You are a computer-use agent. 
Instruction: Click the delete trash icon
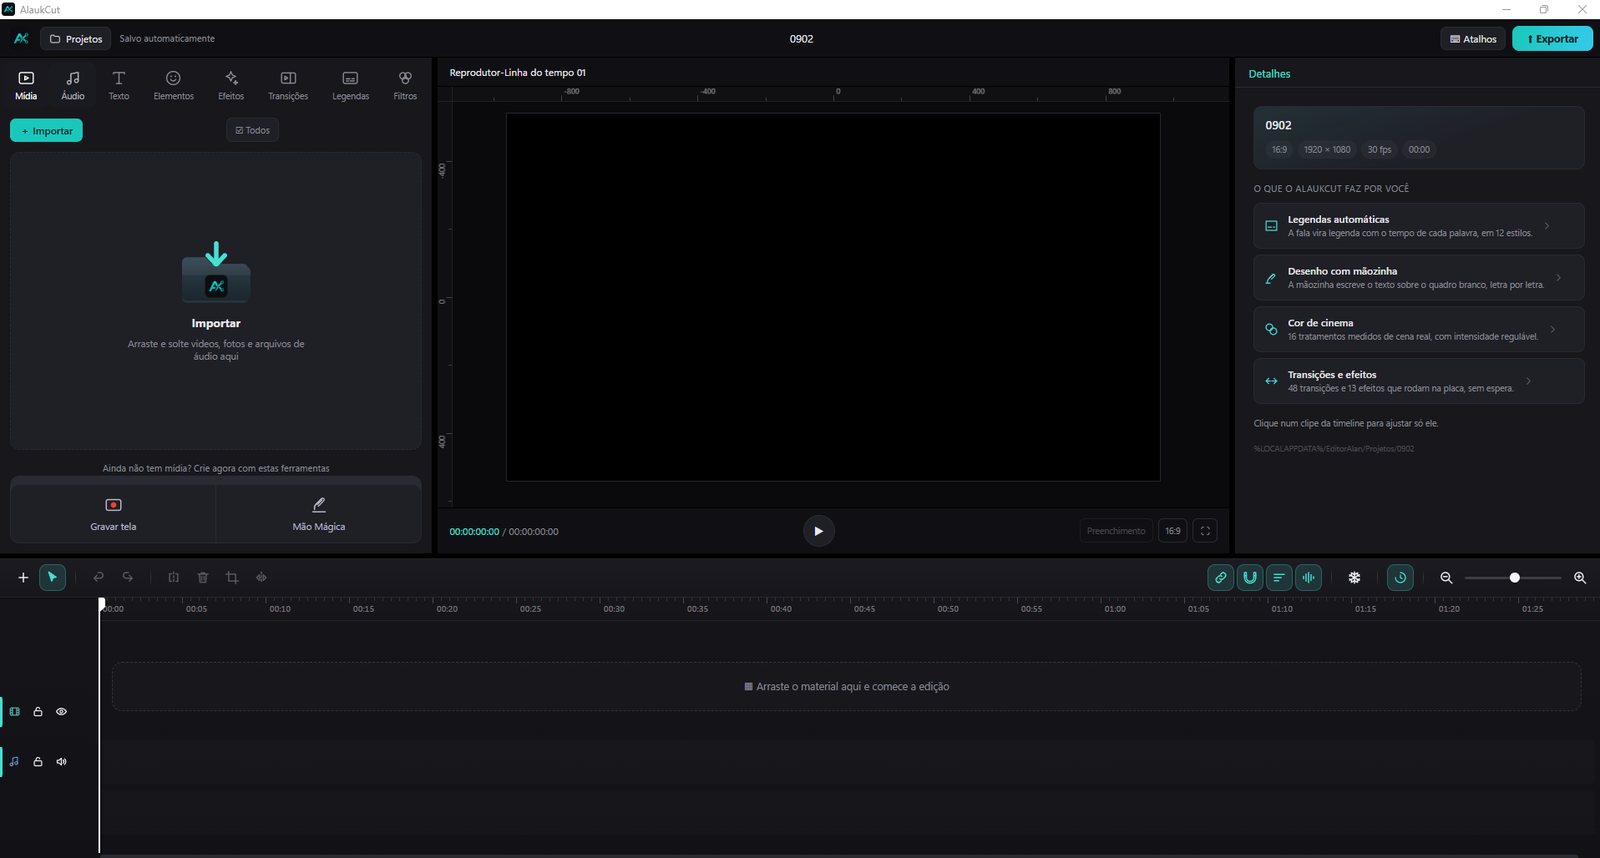tap(203, 577)
